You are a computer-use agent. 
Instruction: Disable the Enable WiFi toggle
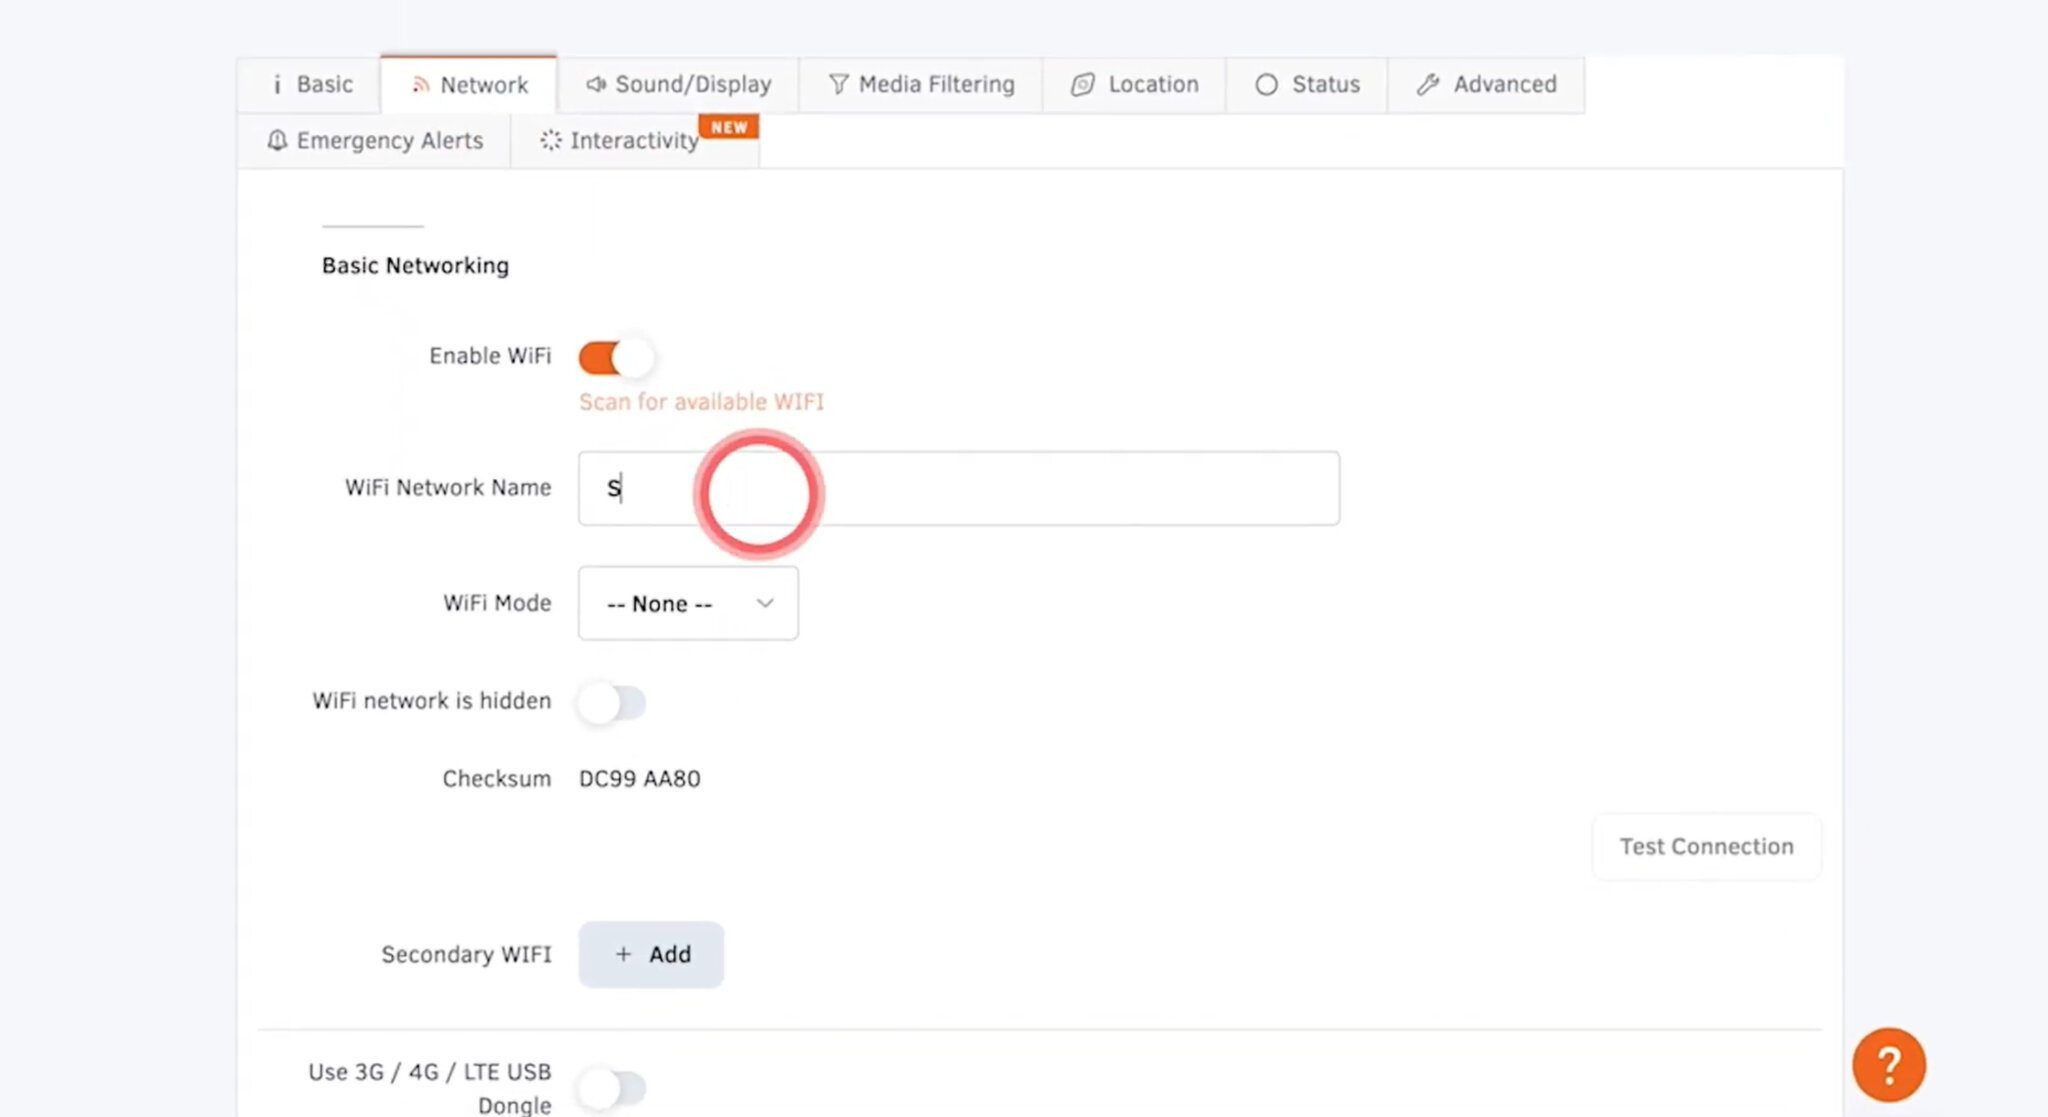tap(614, 357)
